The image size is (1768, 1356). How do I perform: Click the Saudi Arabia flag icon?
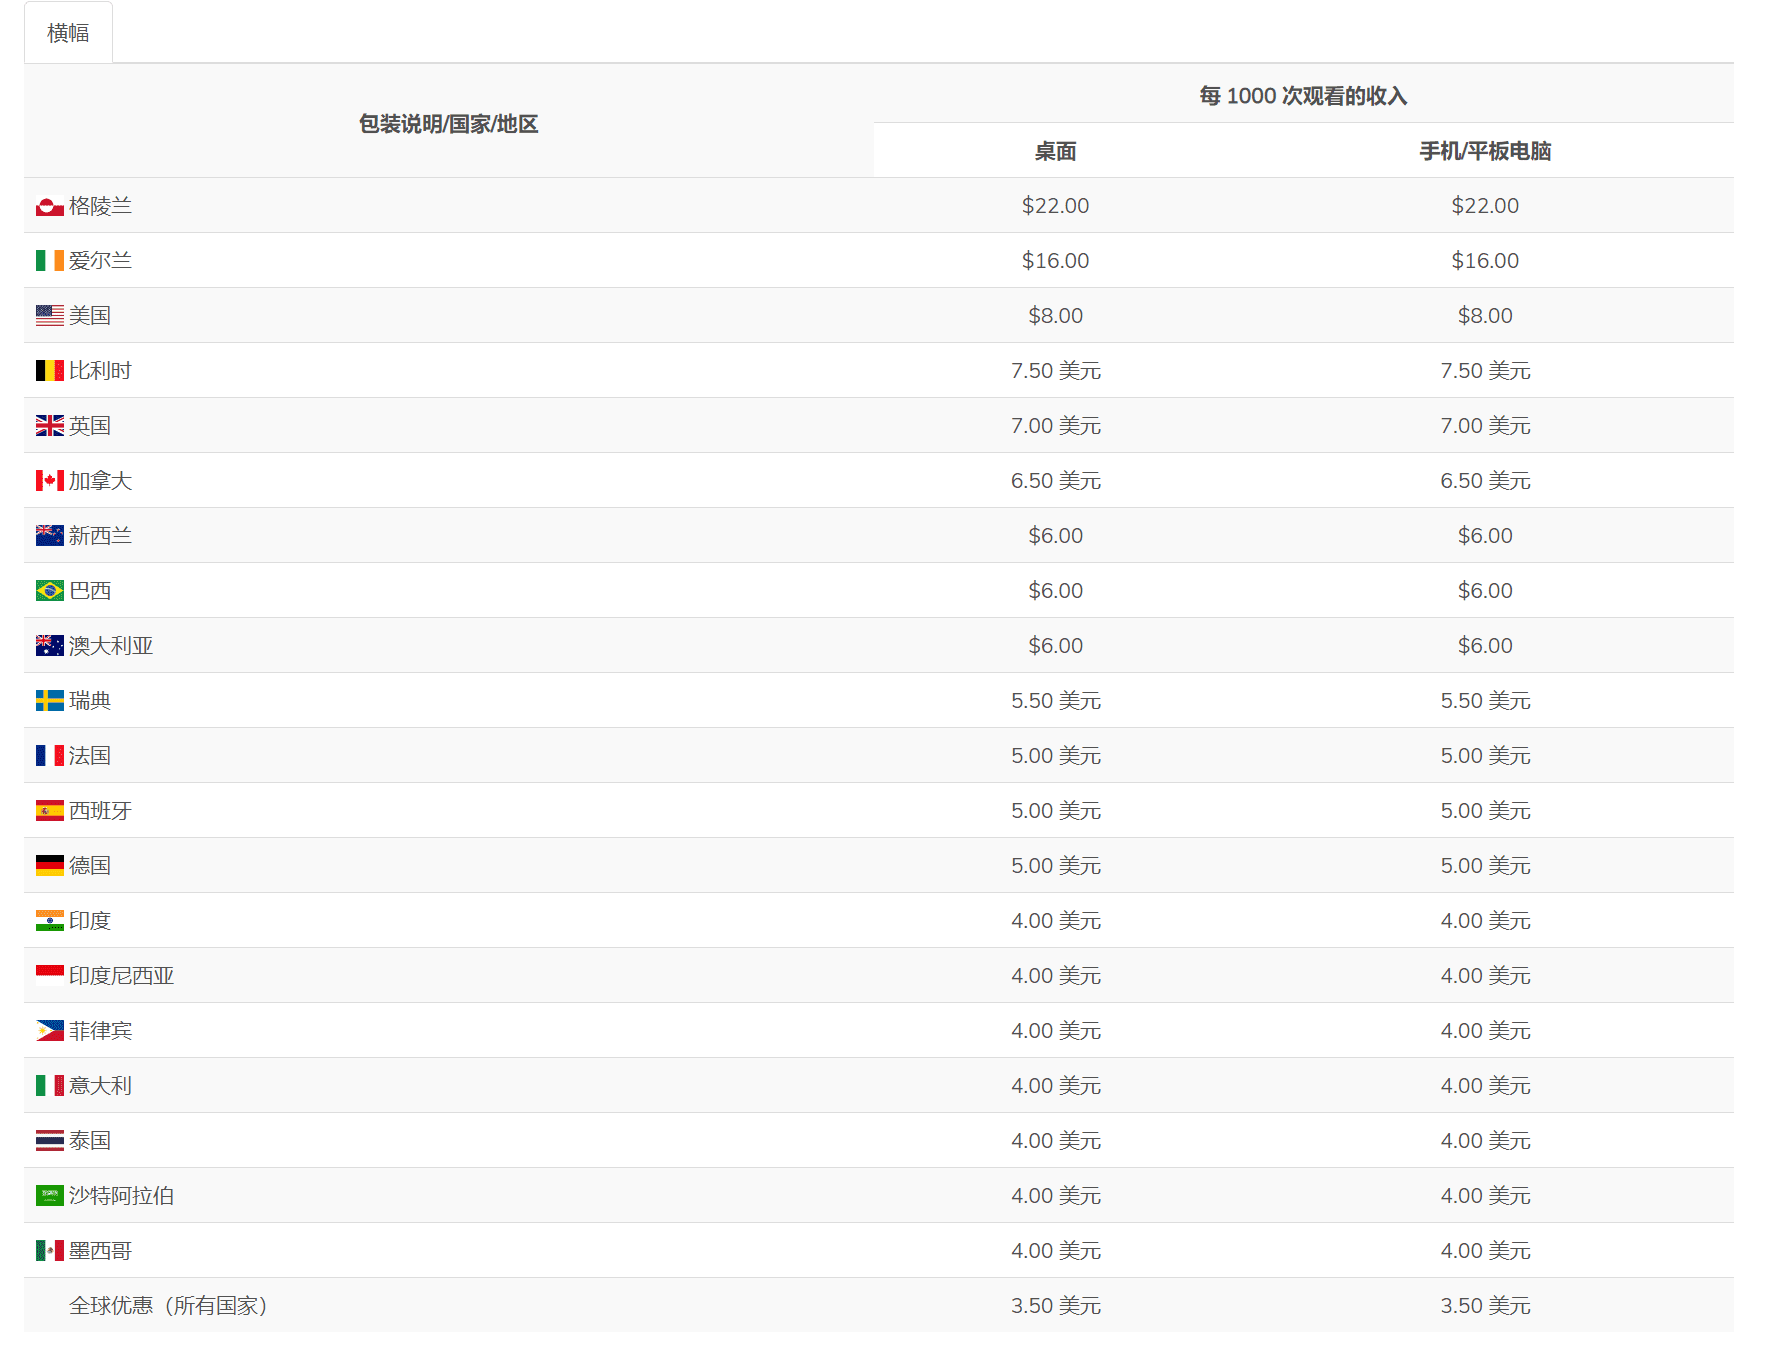coord(46,1195)
